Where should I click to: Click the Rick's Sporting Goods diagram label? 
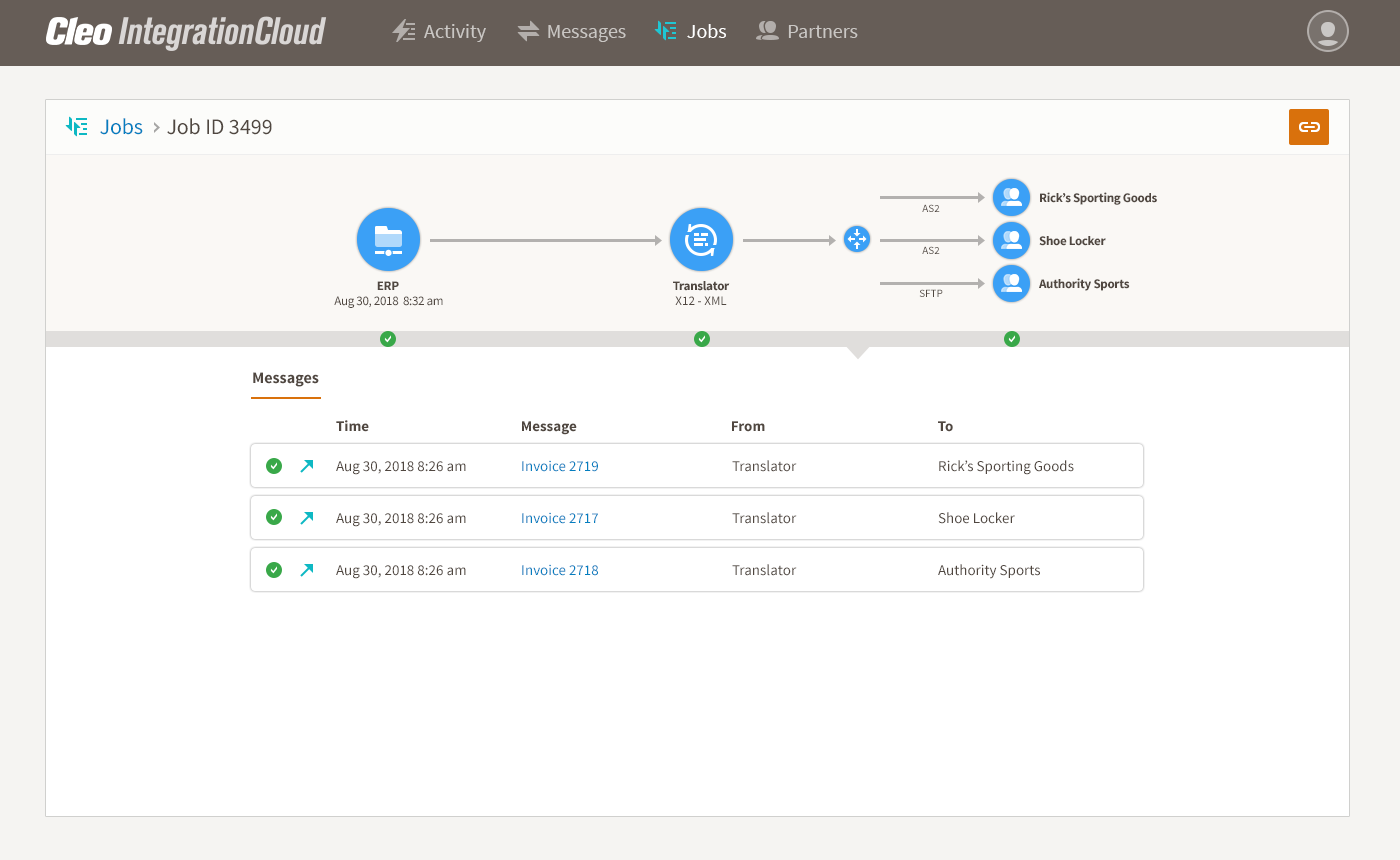pyautogui.click(x=1098, y=198)
